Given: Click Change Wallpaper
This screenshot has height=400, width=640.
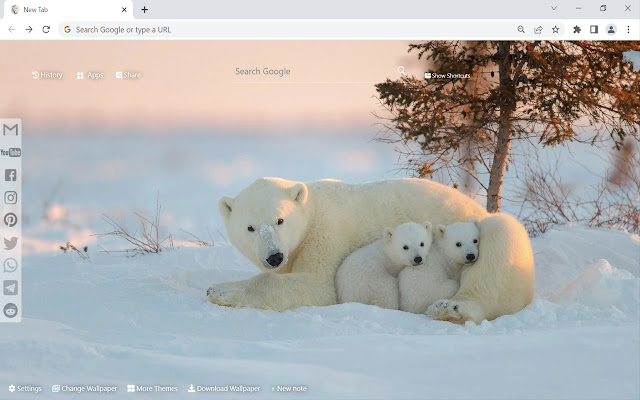Looking at the screenshot, I should click(84, 389).
